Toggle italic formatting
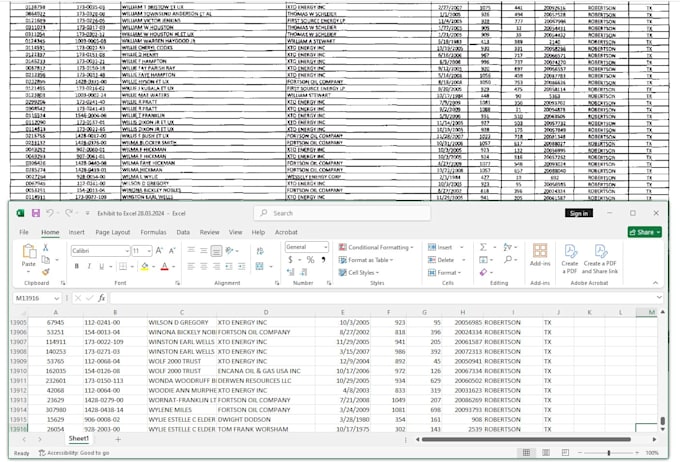680x462 pixels. point(89,266)
